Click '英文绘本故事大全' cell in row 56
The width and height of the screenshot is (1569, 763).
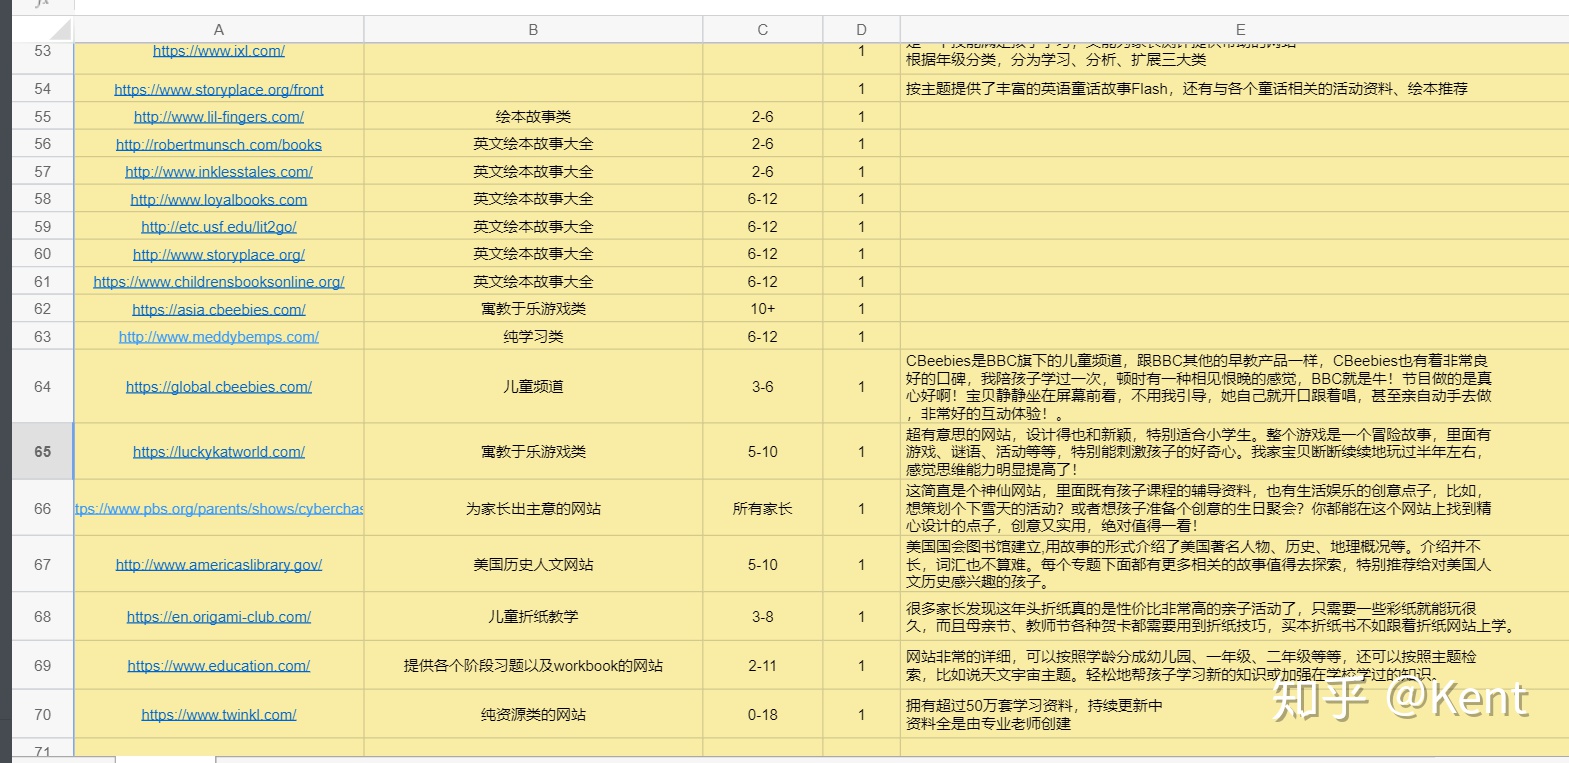pos(533,144)
